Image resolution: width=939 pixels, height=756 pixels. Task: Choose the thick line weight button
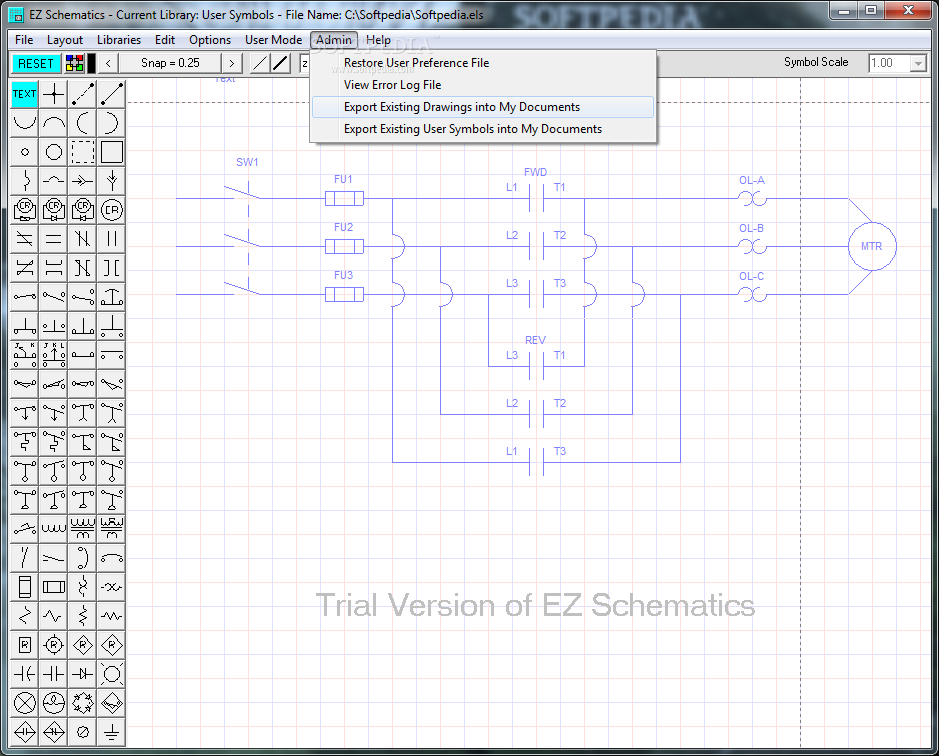(280, 63)
